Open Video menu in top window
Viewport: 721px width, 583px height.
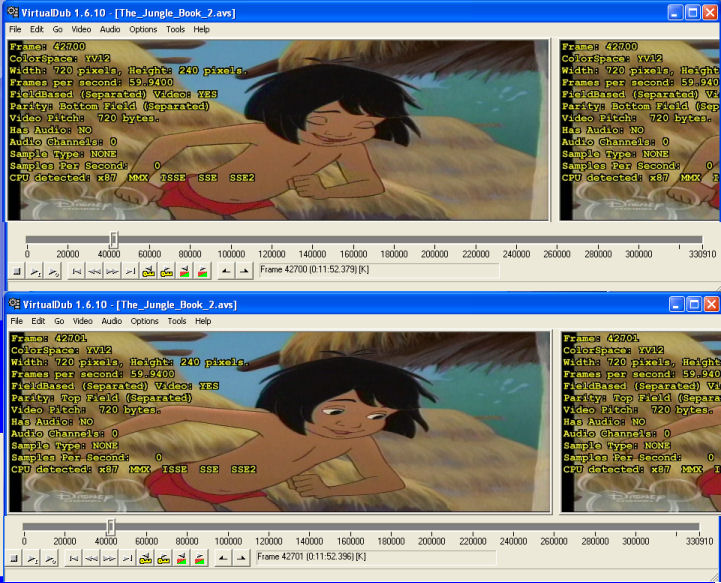click(x=81, y=29)
